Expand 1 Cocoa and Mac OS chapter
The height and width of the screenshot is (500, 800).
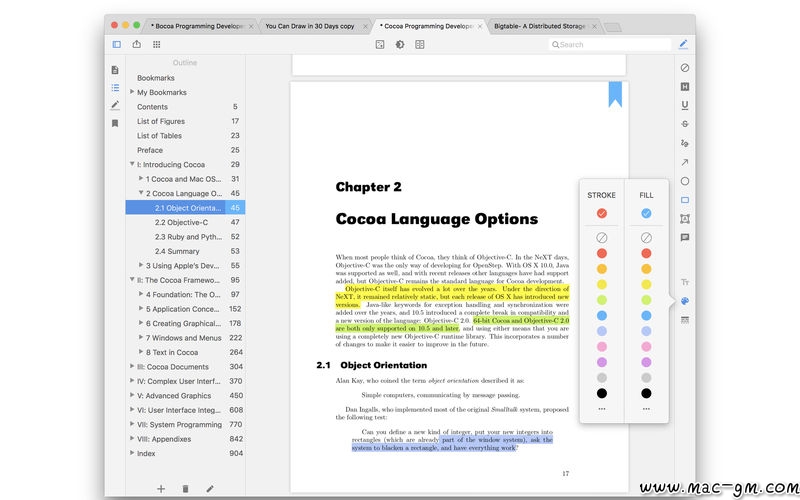click(x=141, y=179)
